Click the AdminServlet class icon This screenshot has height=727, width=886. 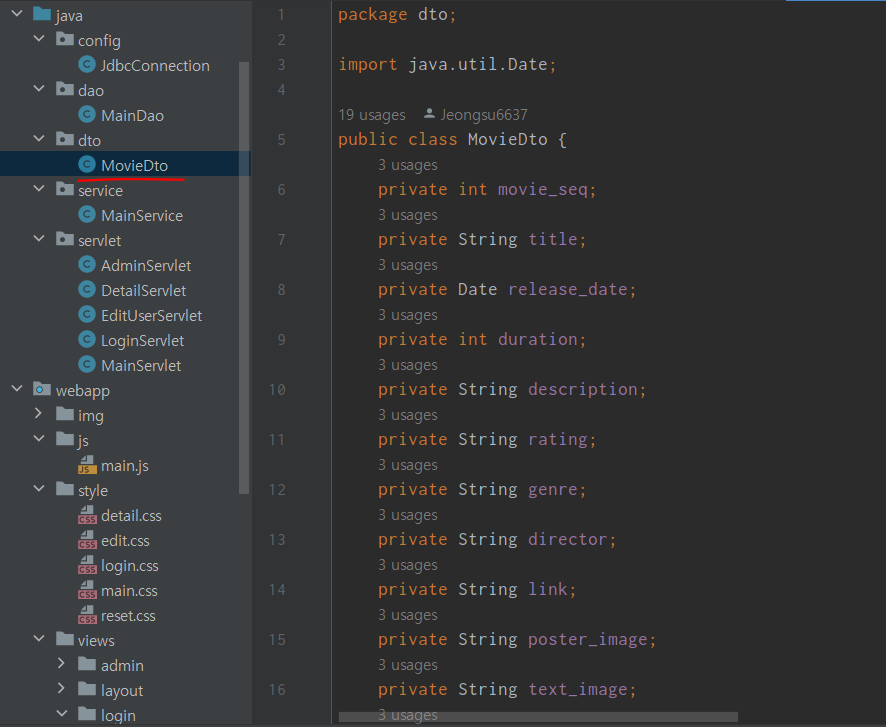[x=86, y=264]
